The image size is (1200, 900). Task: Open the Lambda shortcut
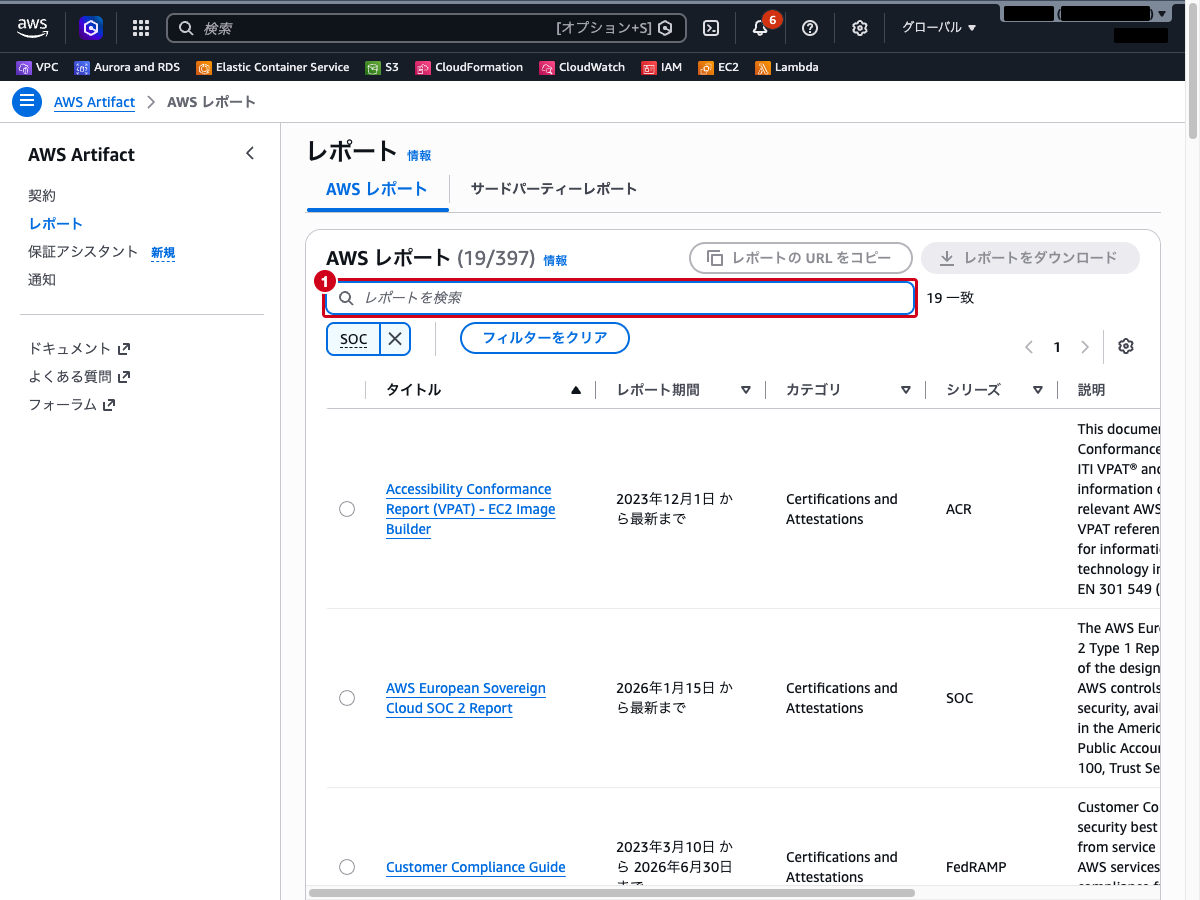coord(787,67)
